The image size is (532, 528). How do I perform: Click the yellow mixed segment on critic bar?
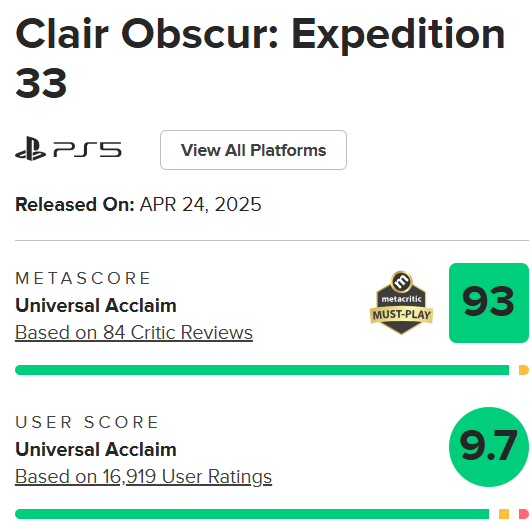[524, 370]
